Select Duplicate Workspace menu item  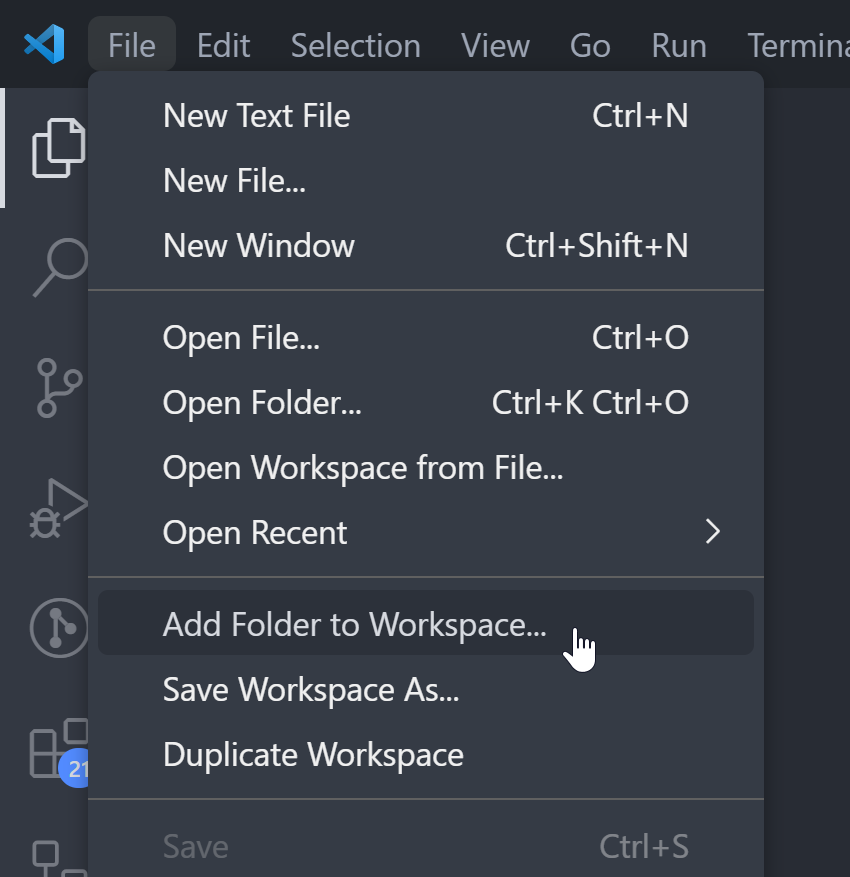pyautogui.click(x=313, y=754)
